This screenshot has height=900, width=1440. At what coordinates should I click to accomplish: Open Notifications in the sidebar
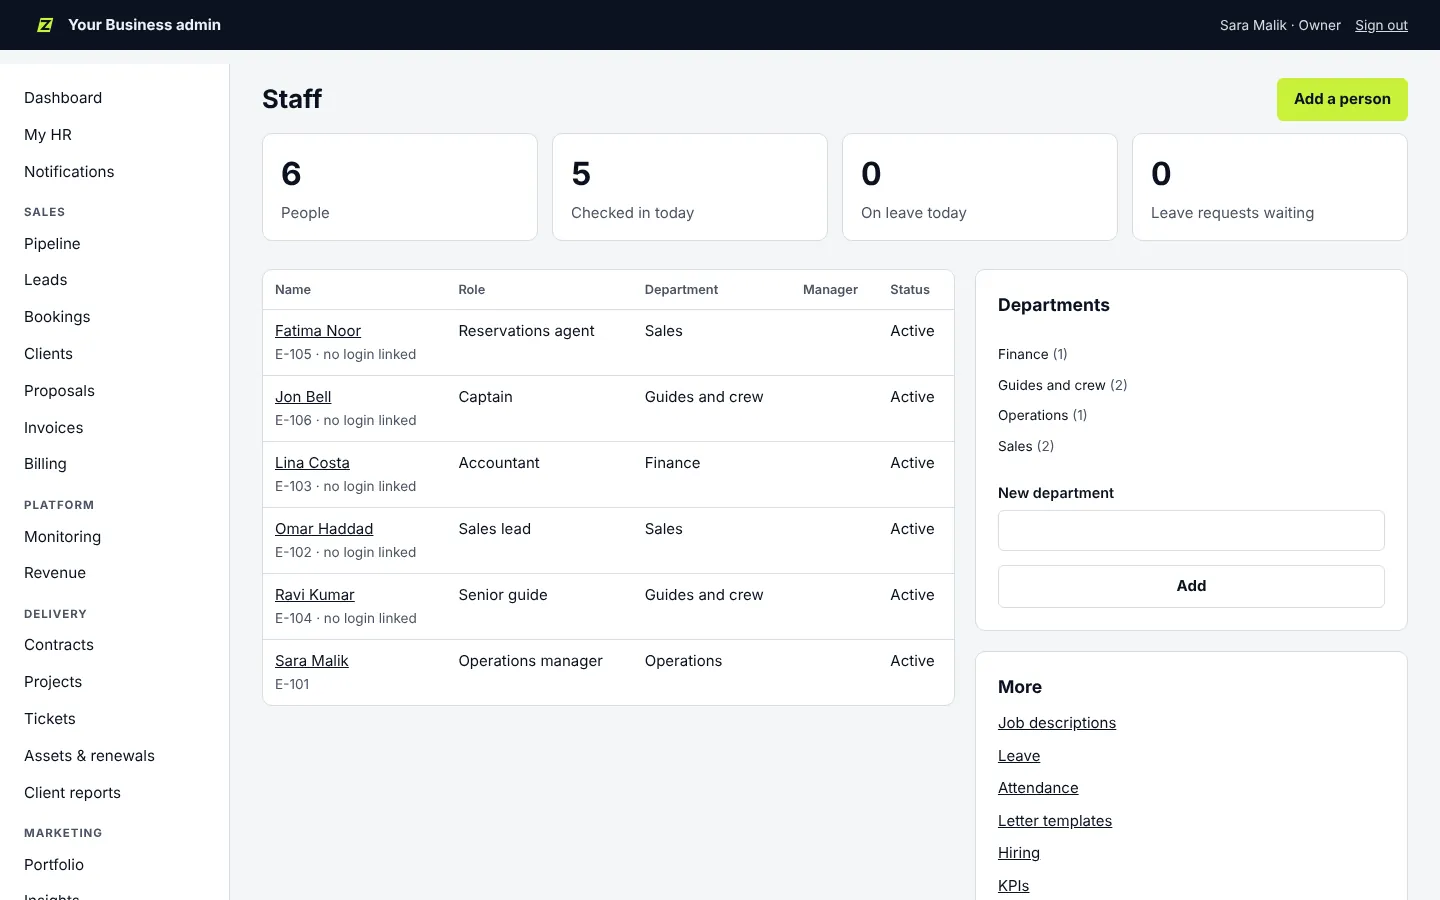pyautogui.click(x=69, y=172)
